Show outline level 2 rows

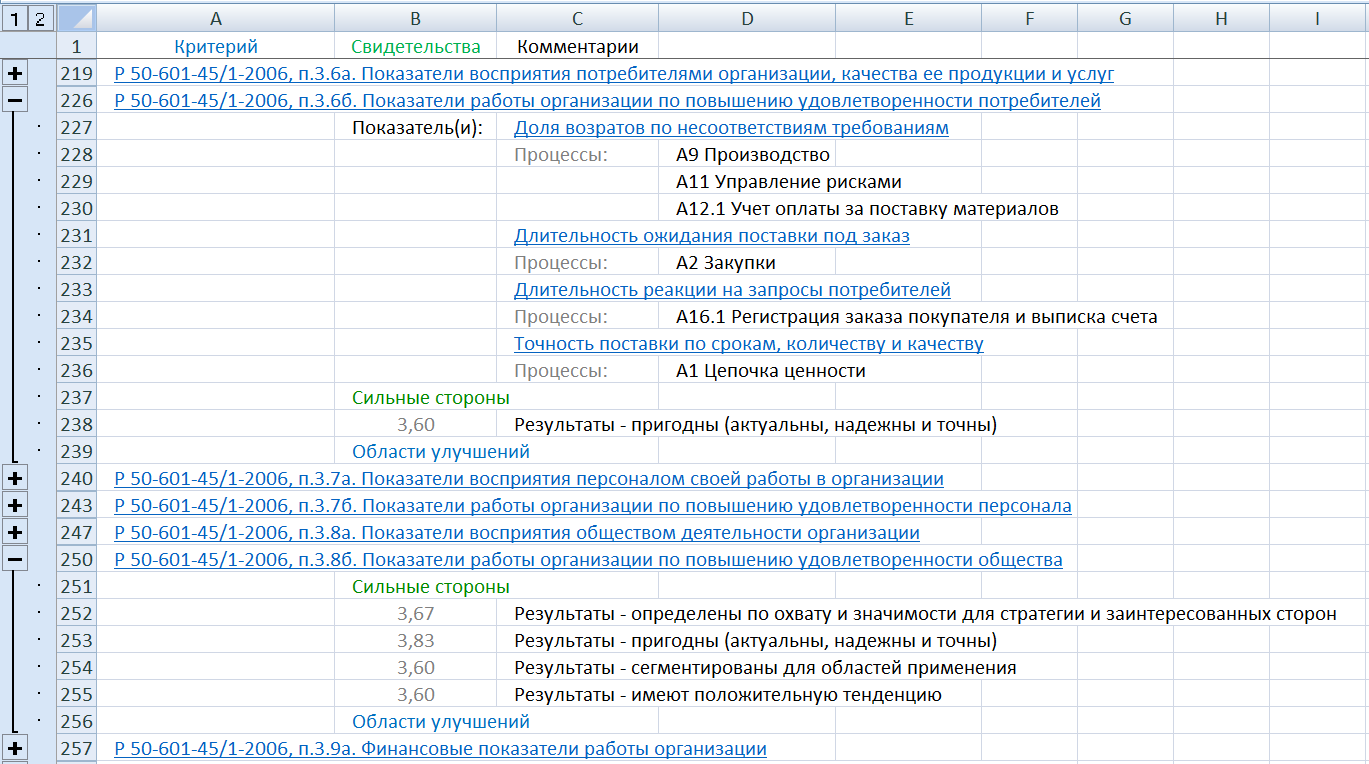pos(38,17)
